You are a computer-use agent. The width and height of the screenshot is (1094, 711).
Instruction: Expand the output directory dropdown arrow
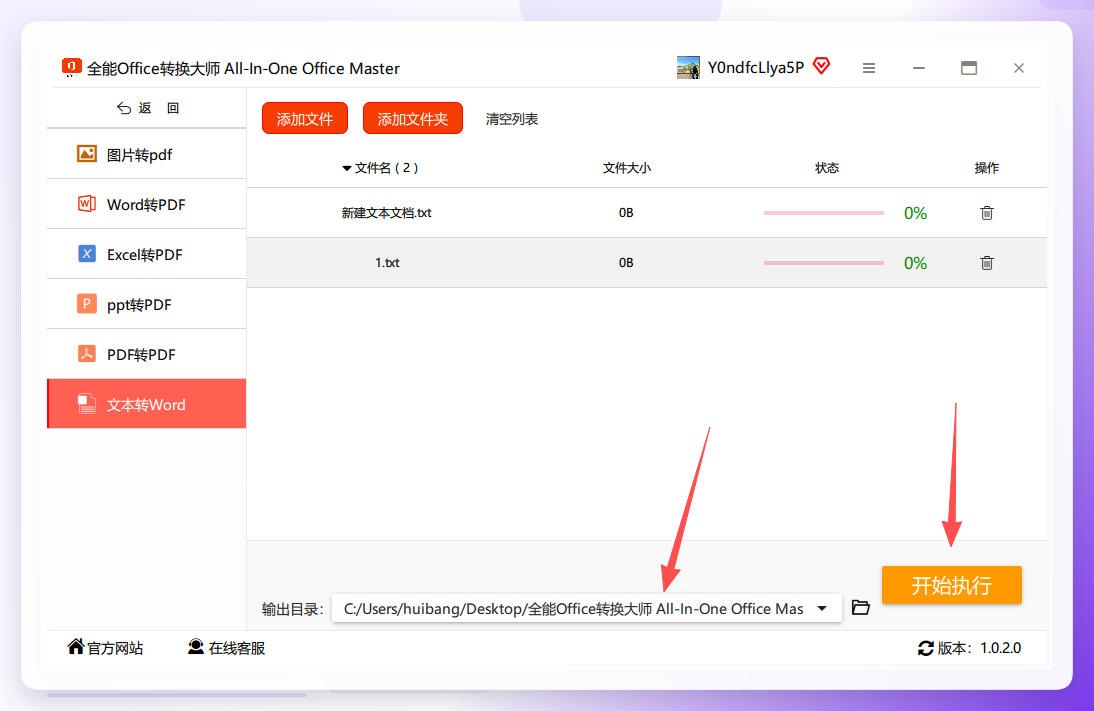[822, 608]
